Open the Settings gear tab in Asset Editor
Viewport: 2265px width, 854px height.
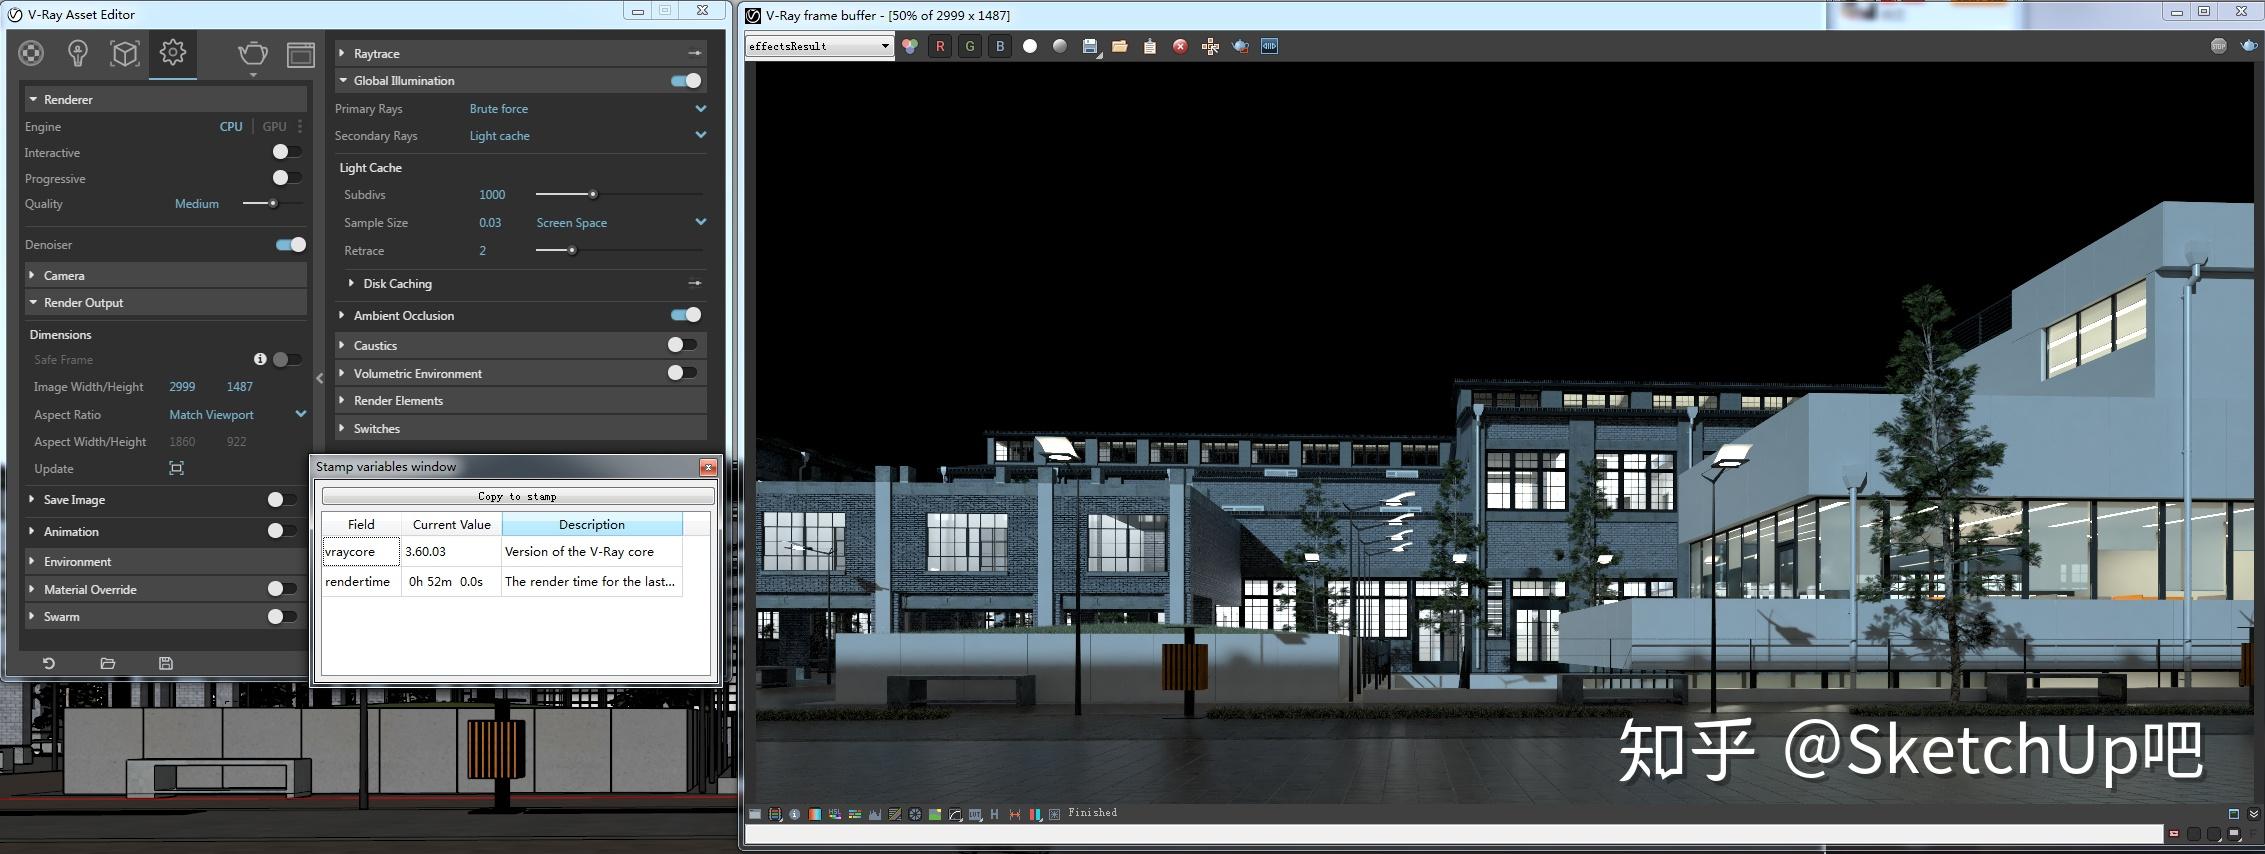coord(173,52)
